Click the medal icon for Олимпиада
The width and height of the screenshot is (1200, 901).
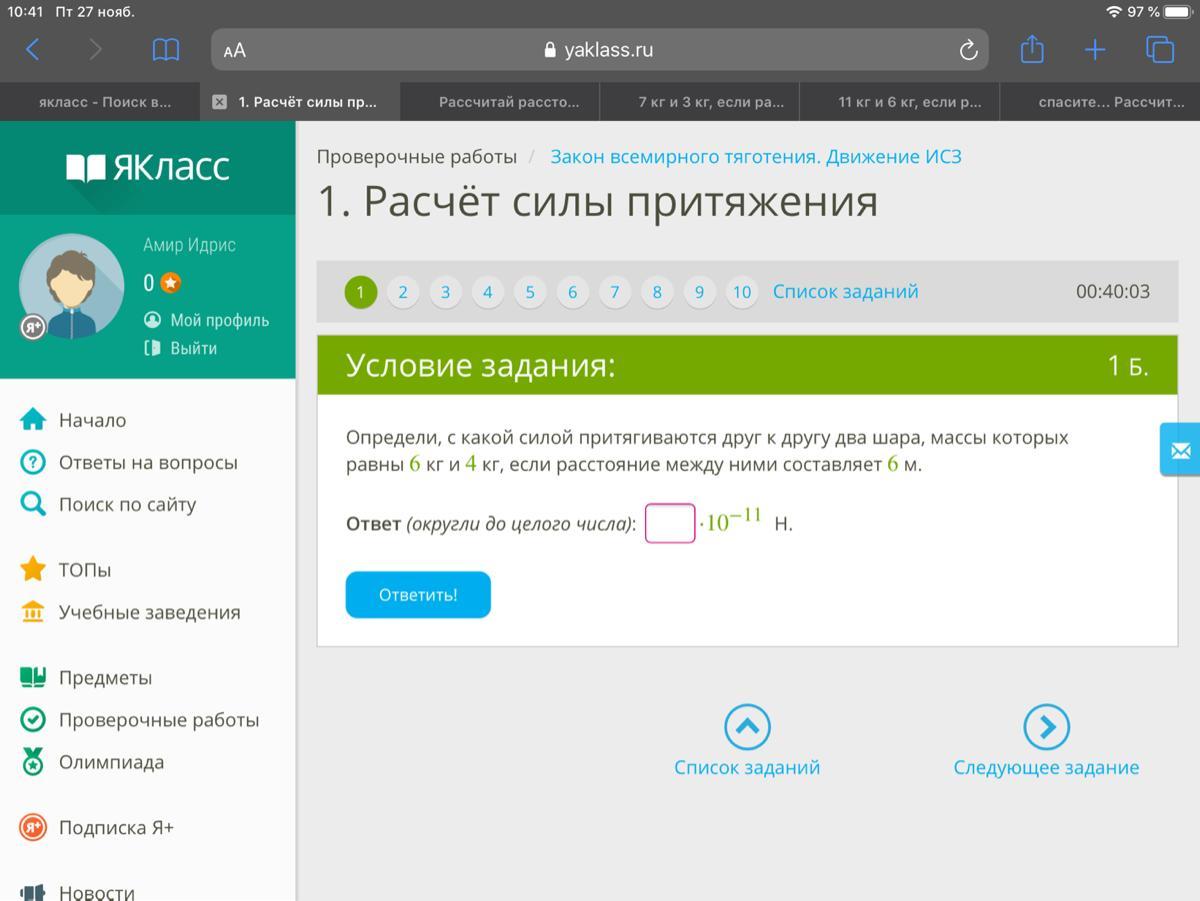[x=33, y=762]
